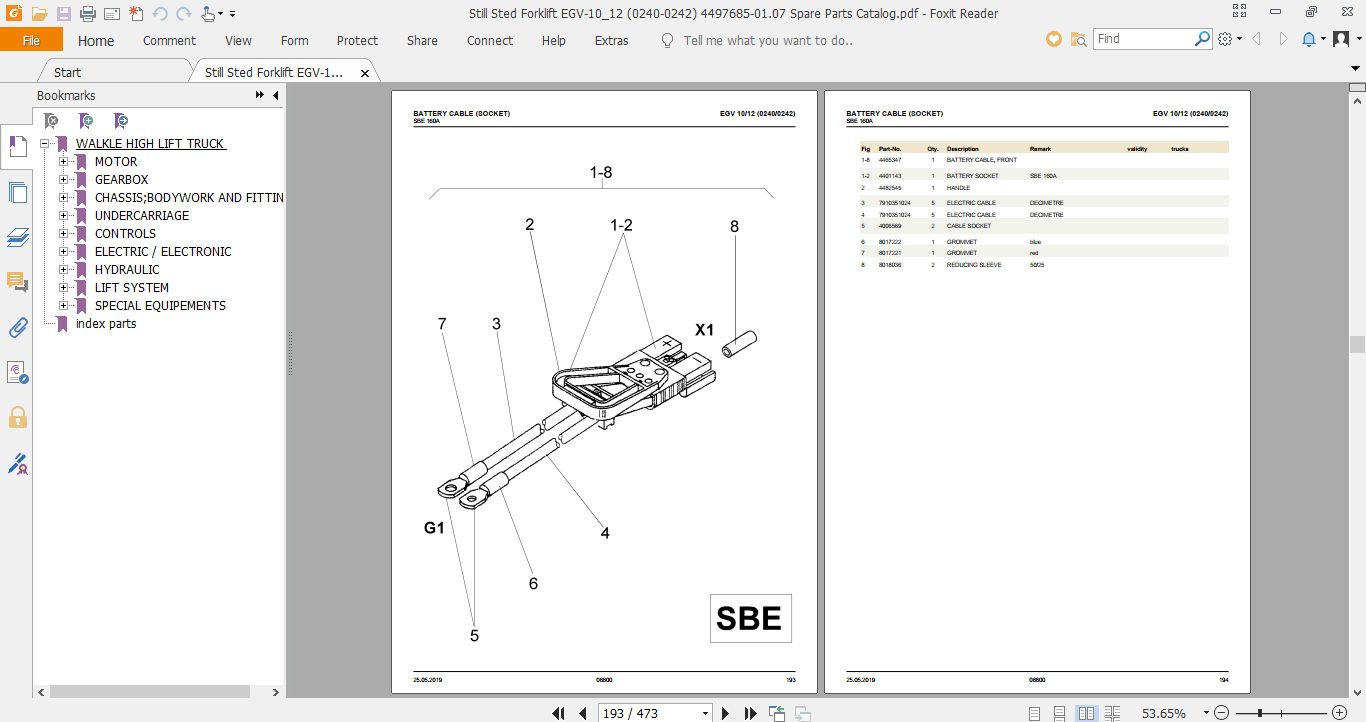Click the Tell me what you want to do box
Screen dimensions: 1366x722
pyautogui.click(x=767, y=40)
